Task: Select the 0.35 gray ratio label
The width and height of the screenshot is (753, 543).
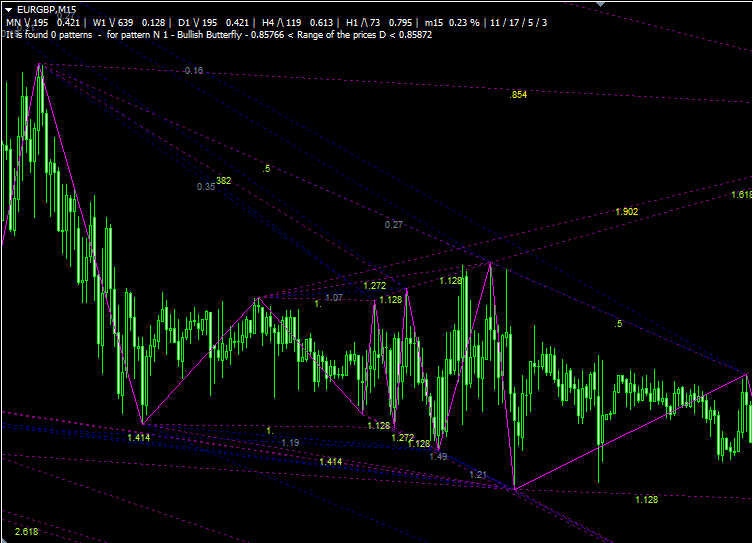Action: pos(205,187)
